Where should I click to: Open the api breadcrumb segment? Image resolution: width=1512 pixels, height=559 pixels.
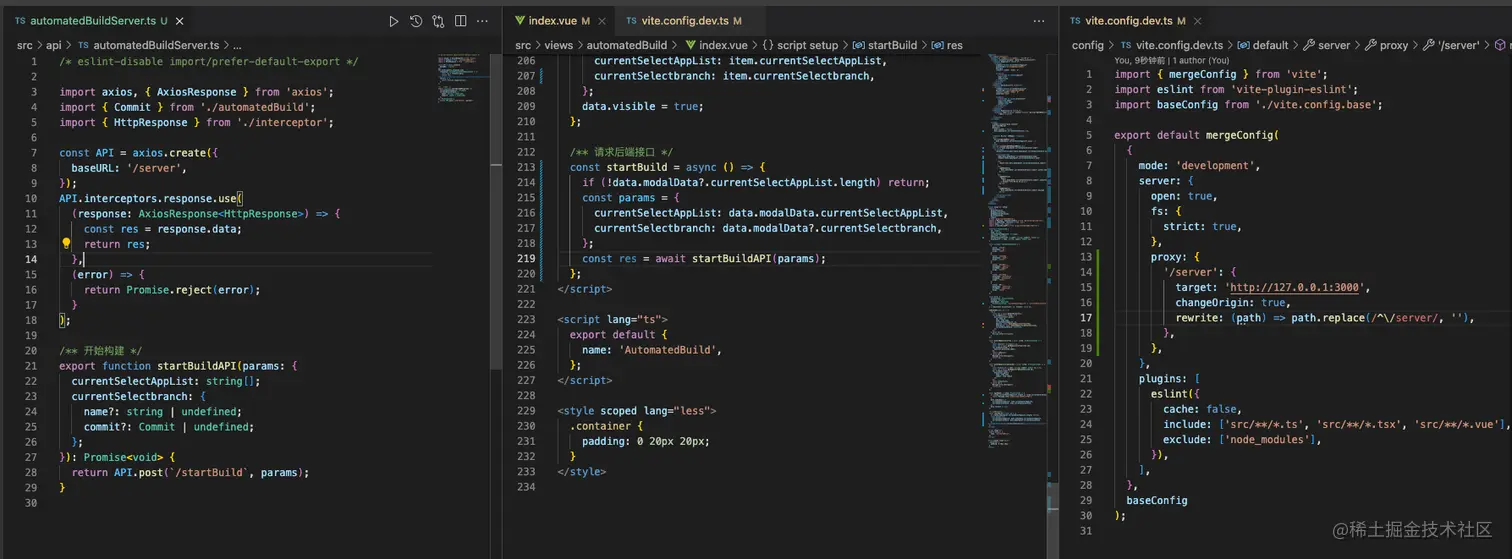[54, 45]
